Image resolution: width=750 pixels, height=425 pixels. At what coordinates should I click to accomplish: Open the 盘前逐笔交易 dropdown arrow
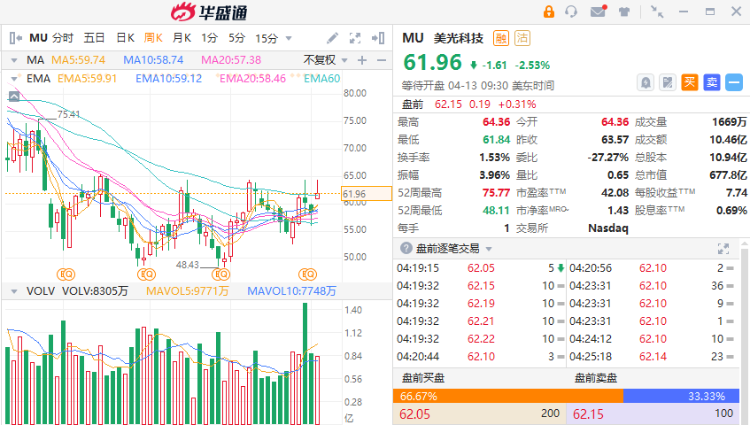point(488,249)
